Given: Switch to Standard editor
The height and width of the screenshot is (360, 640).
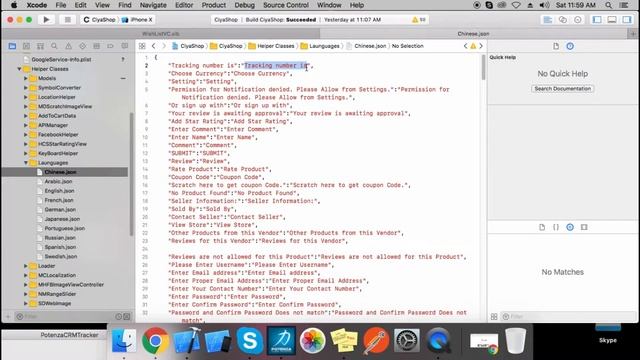Looking at the screenshot, I should point(548,20).
